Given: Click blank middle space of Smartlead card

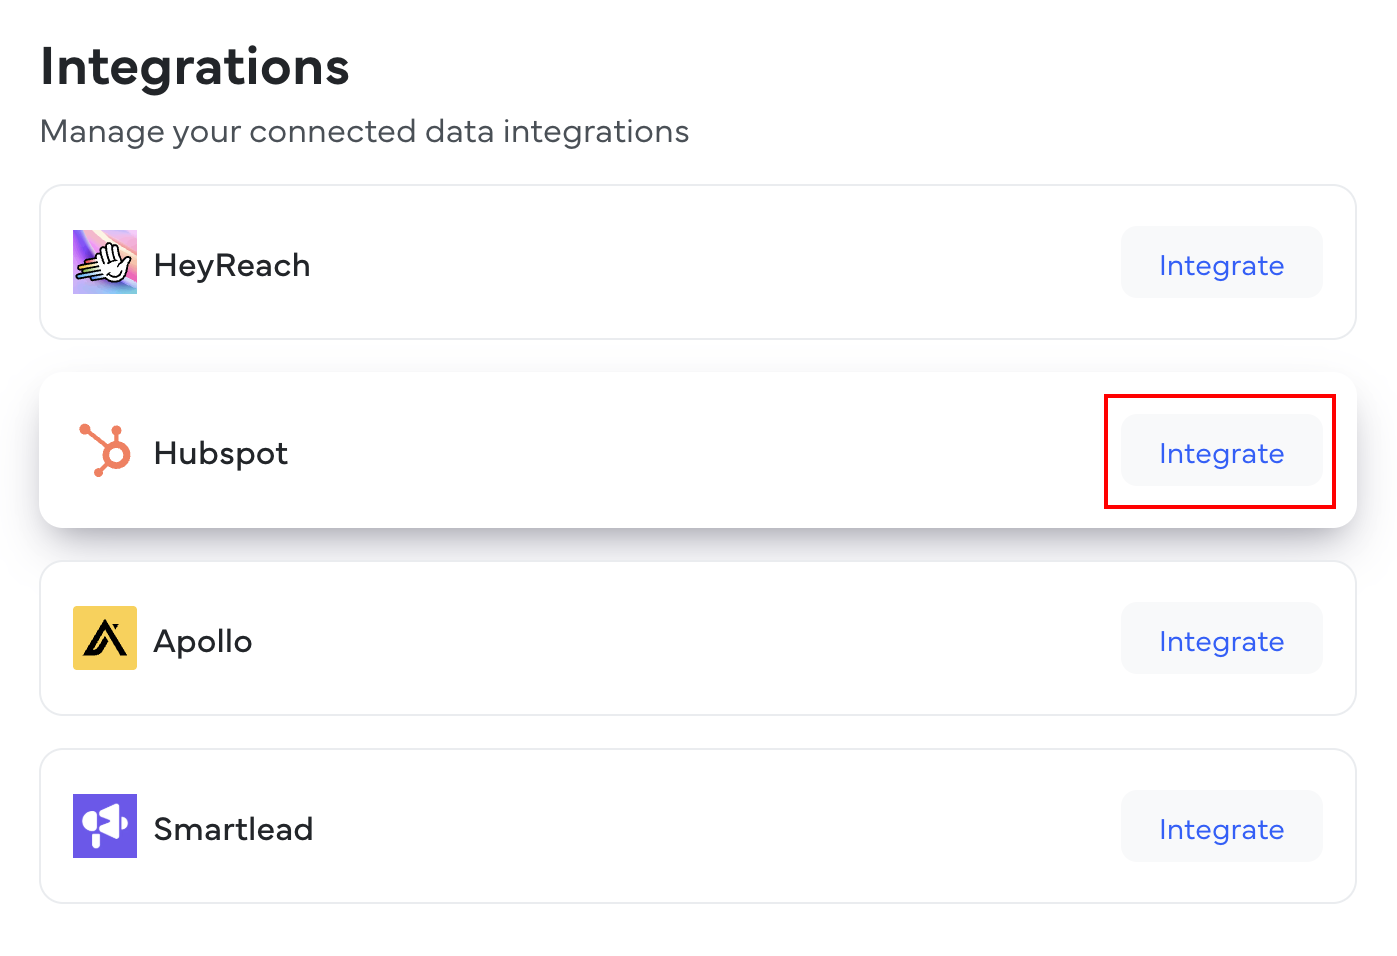Looking at the screenshot, I should [700, 827].
